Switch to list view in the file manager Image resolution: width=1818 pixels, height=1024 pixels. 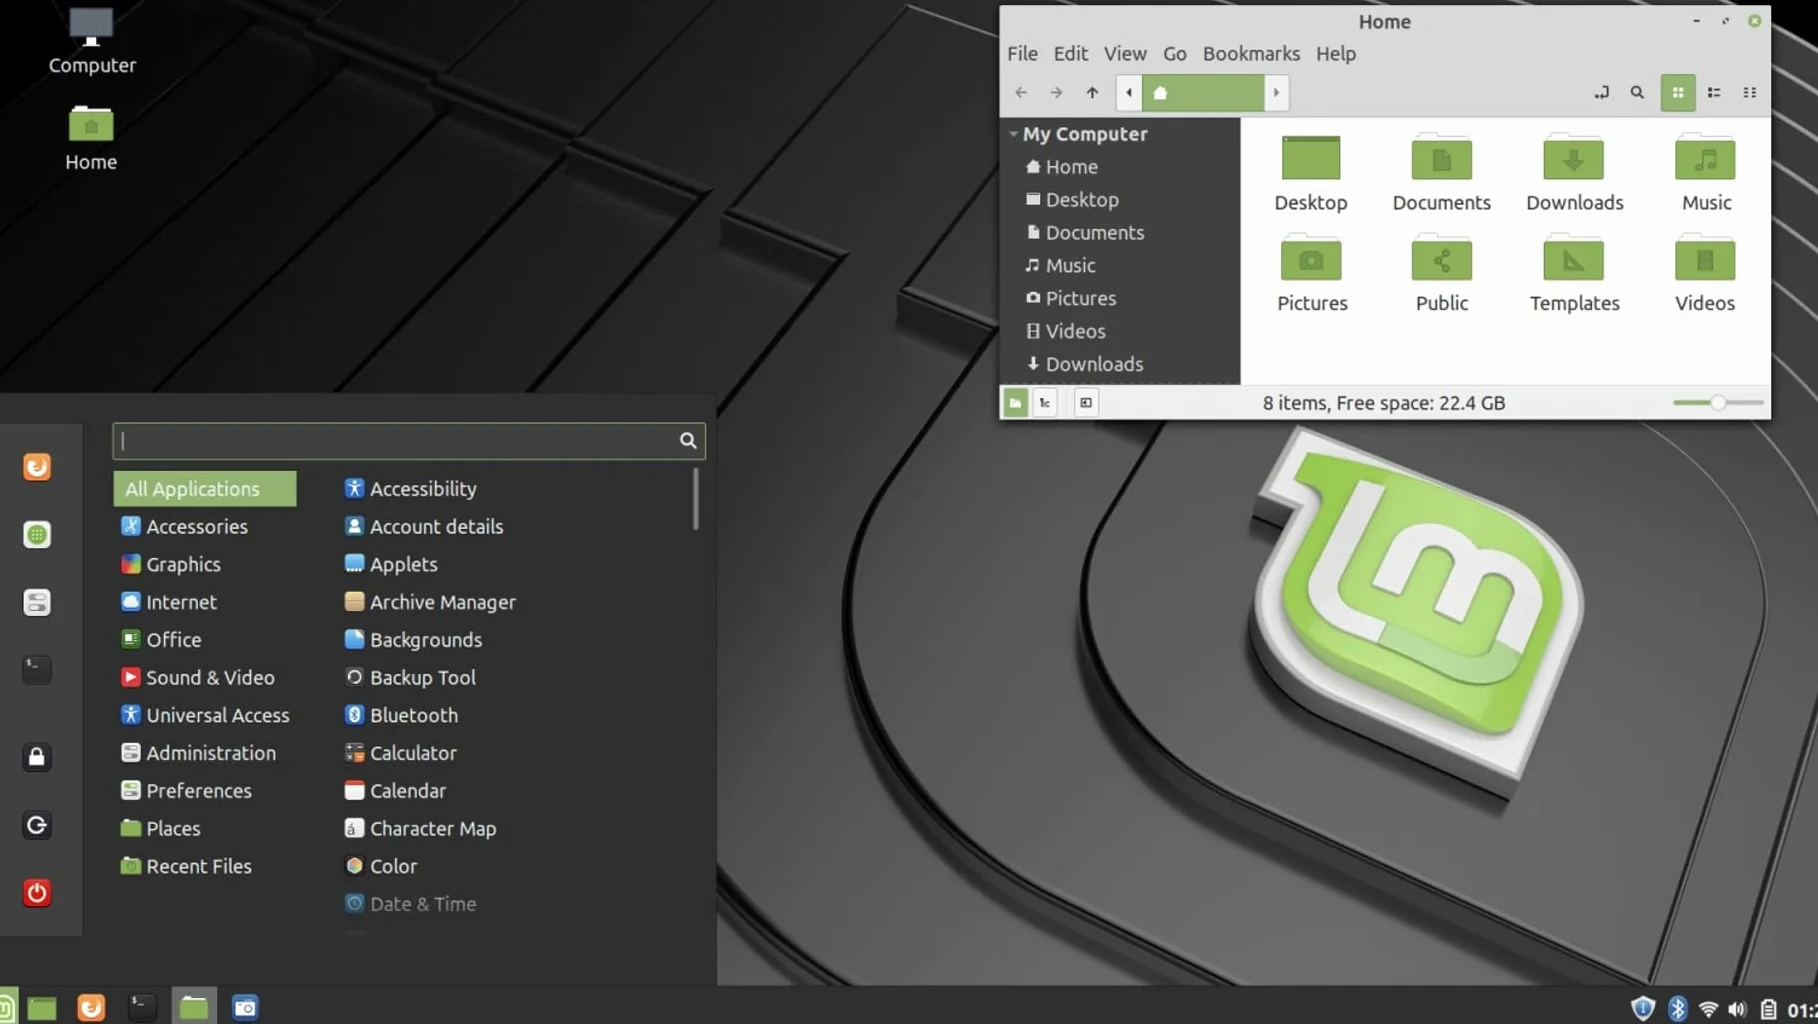(1714, 93)
